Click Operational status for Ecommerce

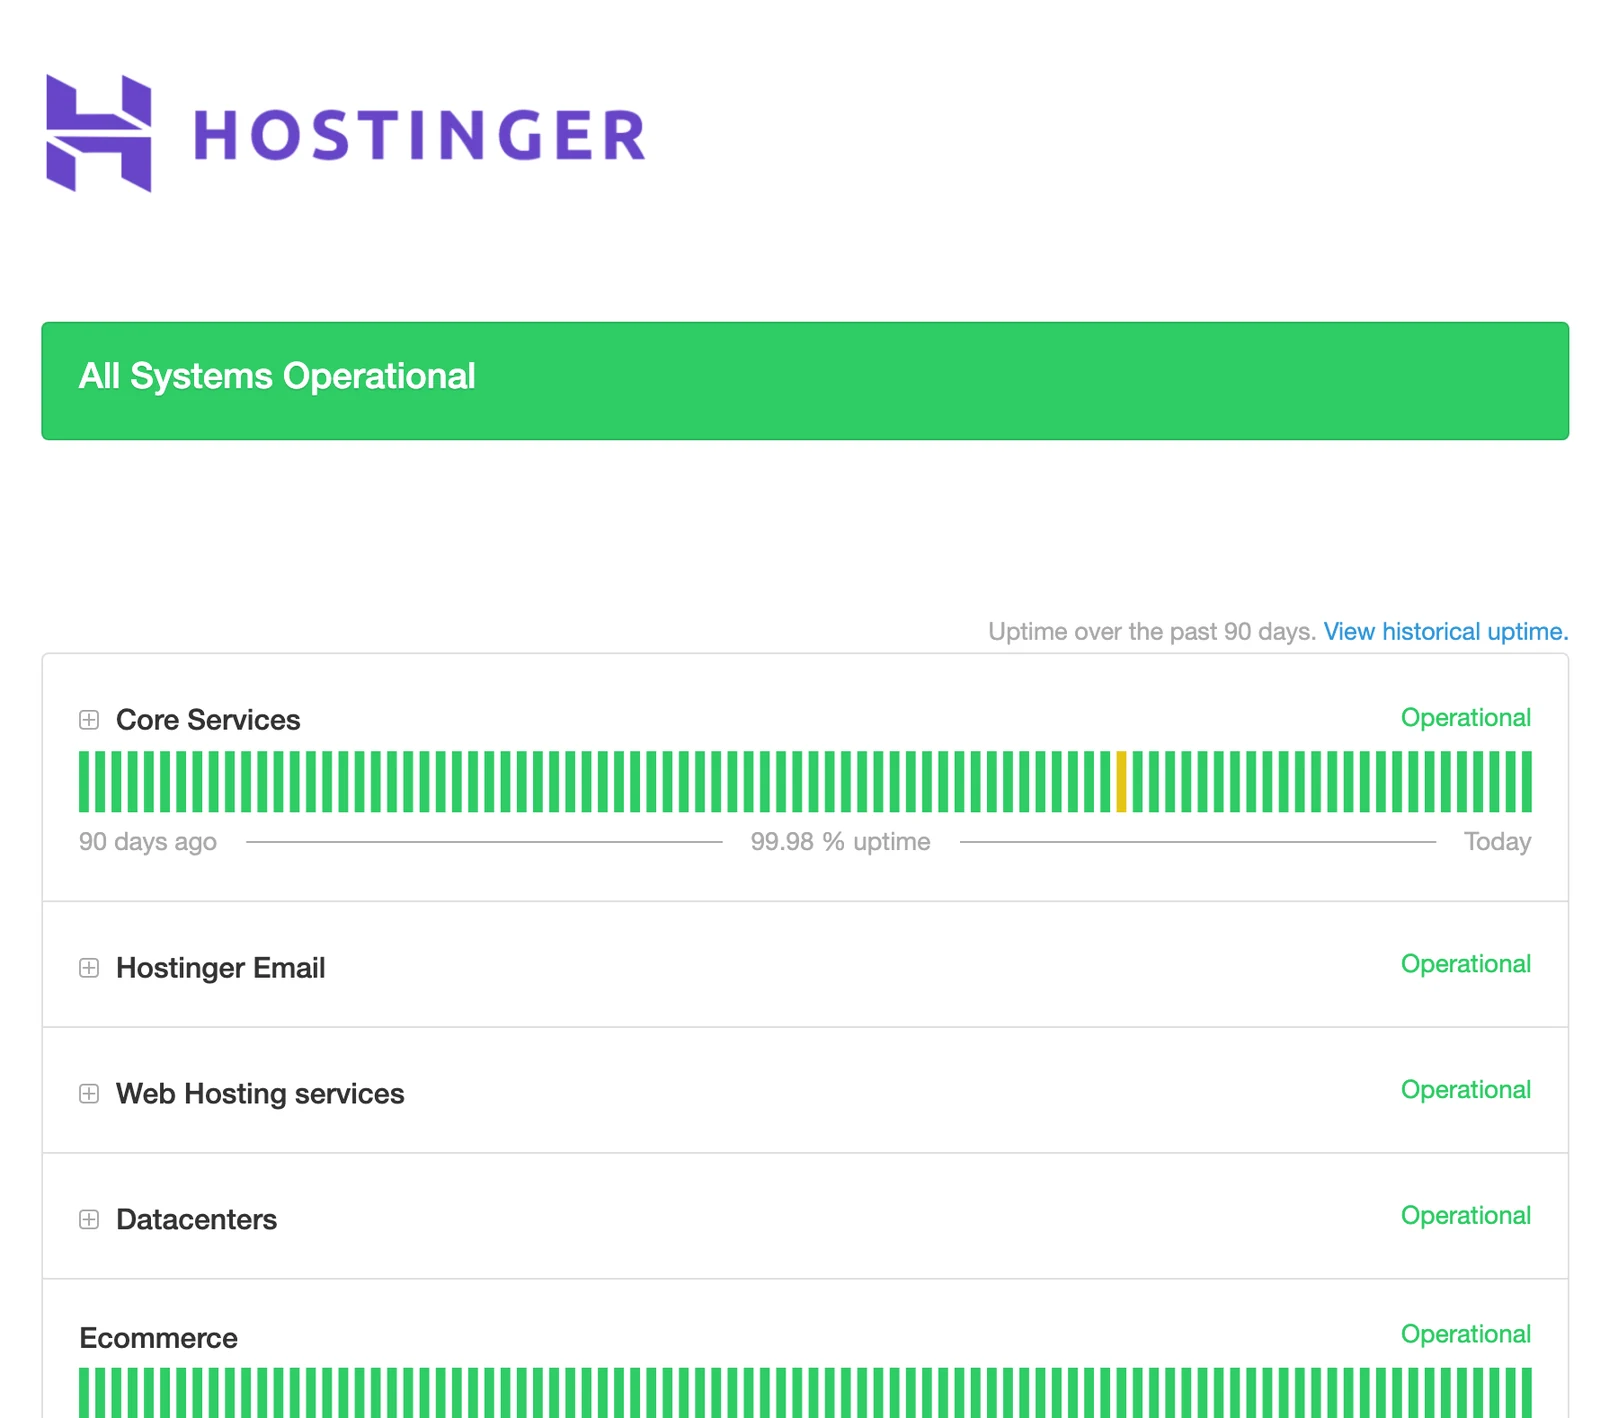(x=1465, y=1334)
